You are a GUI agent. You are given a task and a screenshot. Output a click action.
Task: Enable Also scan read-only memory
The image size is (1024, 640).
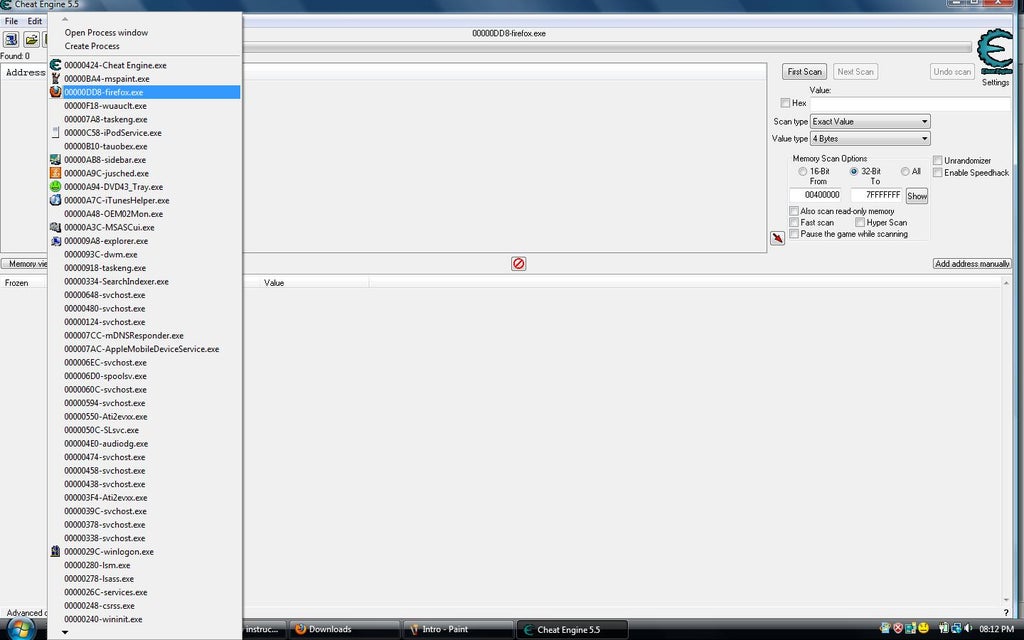(794, 211)
